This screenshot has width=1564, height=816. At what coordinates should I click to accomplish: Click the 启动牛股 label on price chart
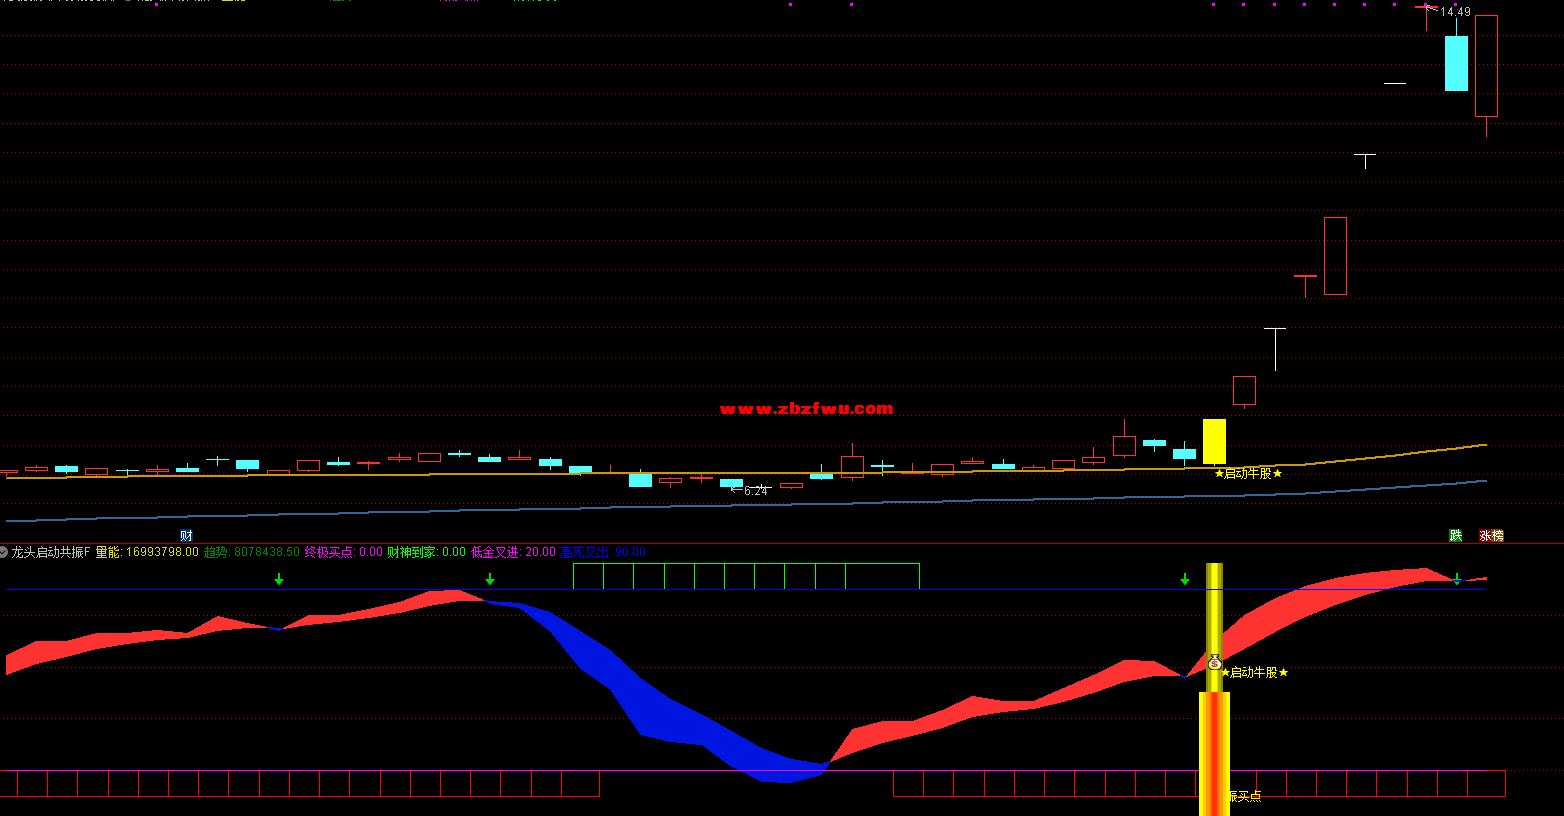click(1248, 473)
